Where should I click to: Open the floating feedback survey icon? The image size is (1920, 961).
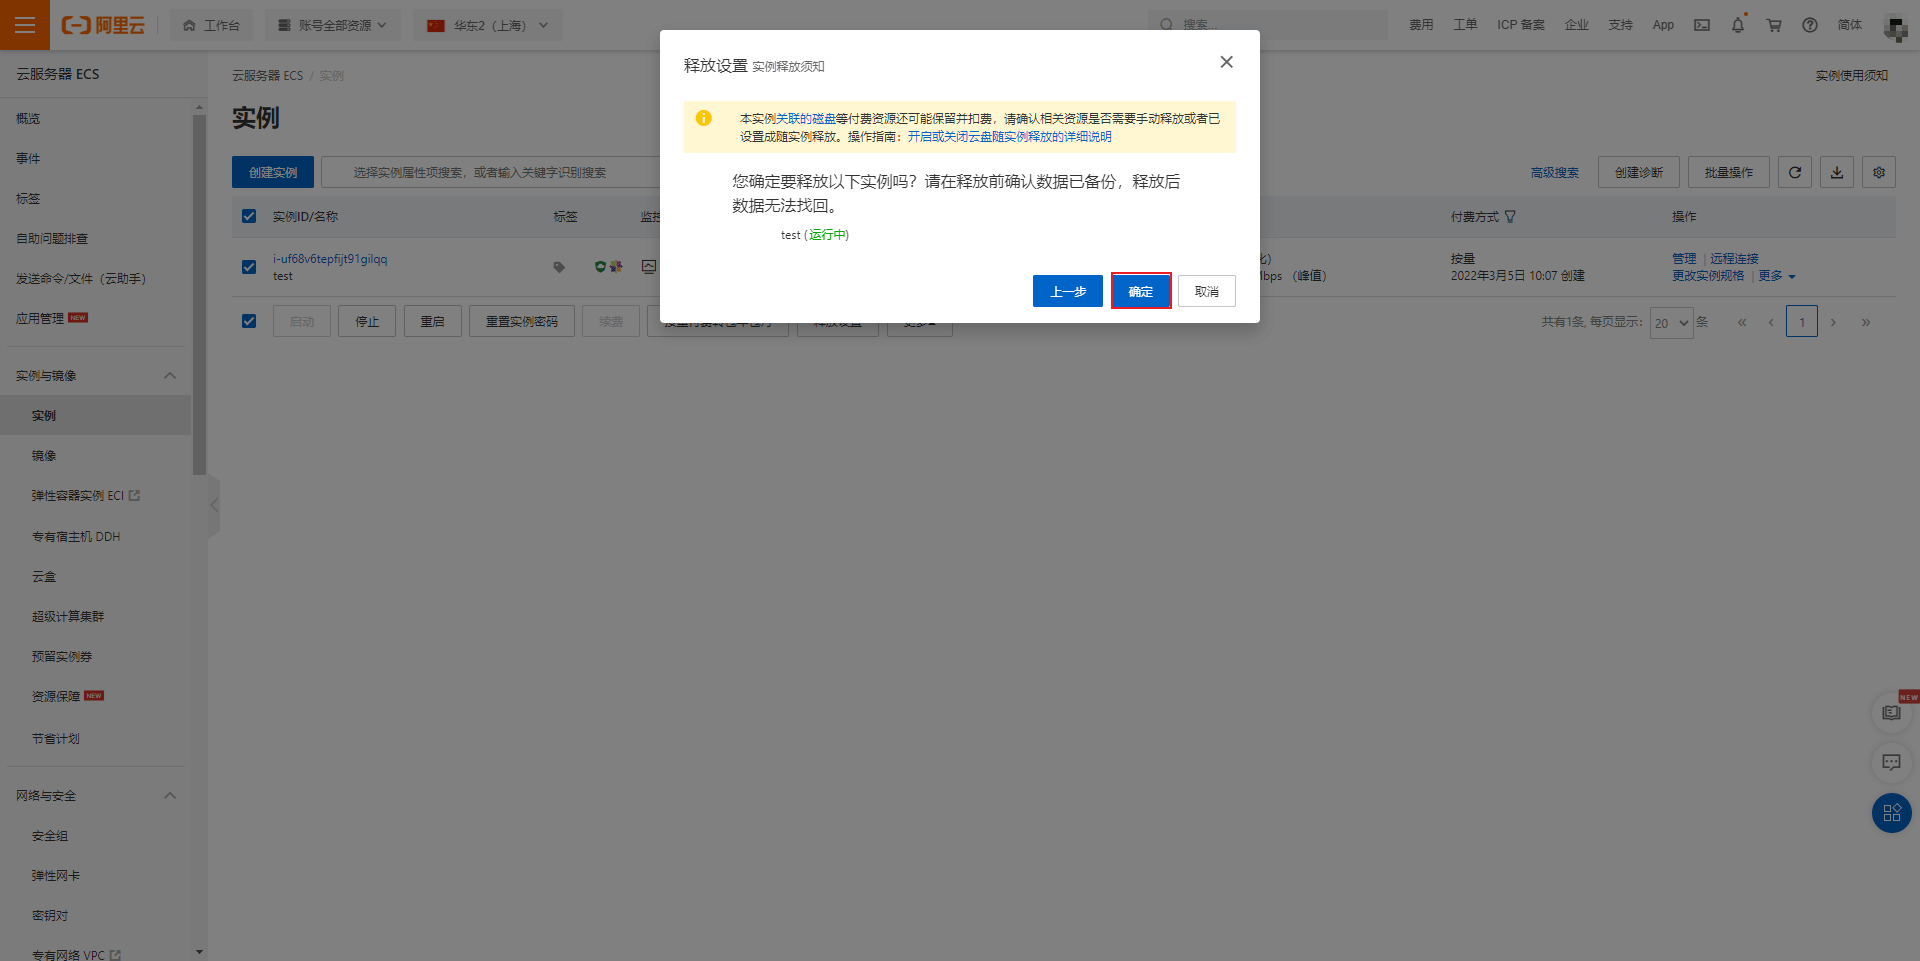pos(1891,713)
